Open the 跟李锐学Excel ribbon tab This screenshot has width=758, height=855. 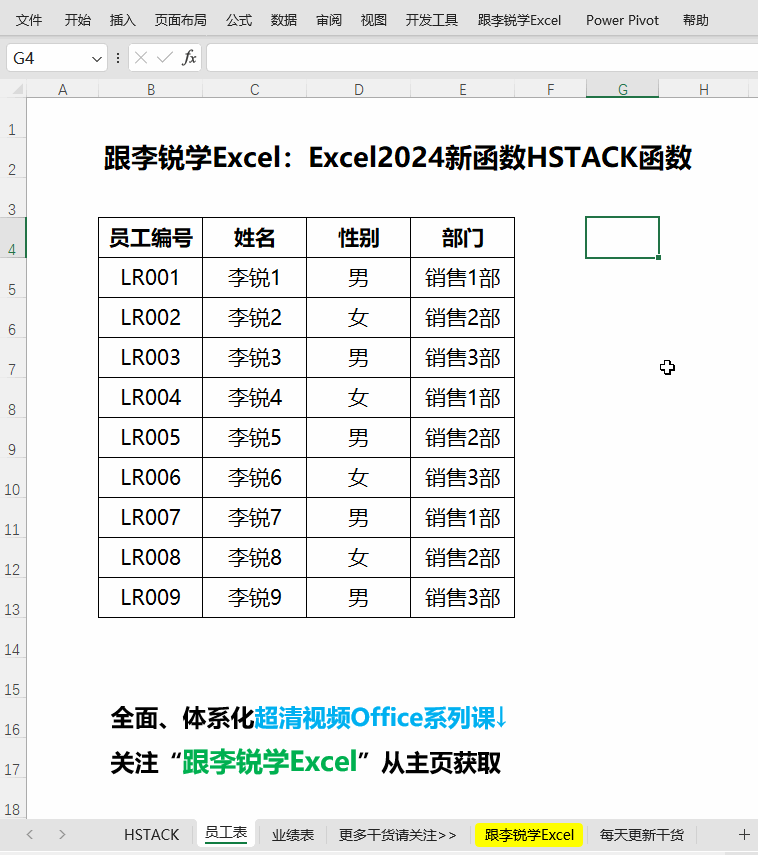coord(519,20)
